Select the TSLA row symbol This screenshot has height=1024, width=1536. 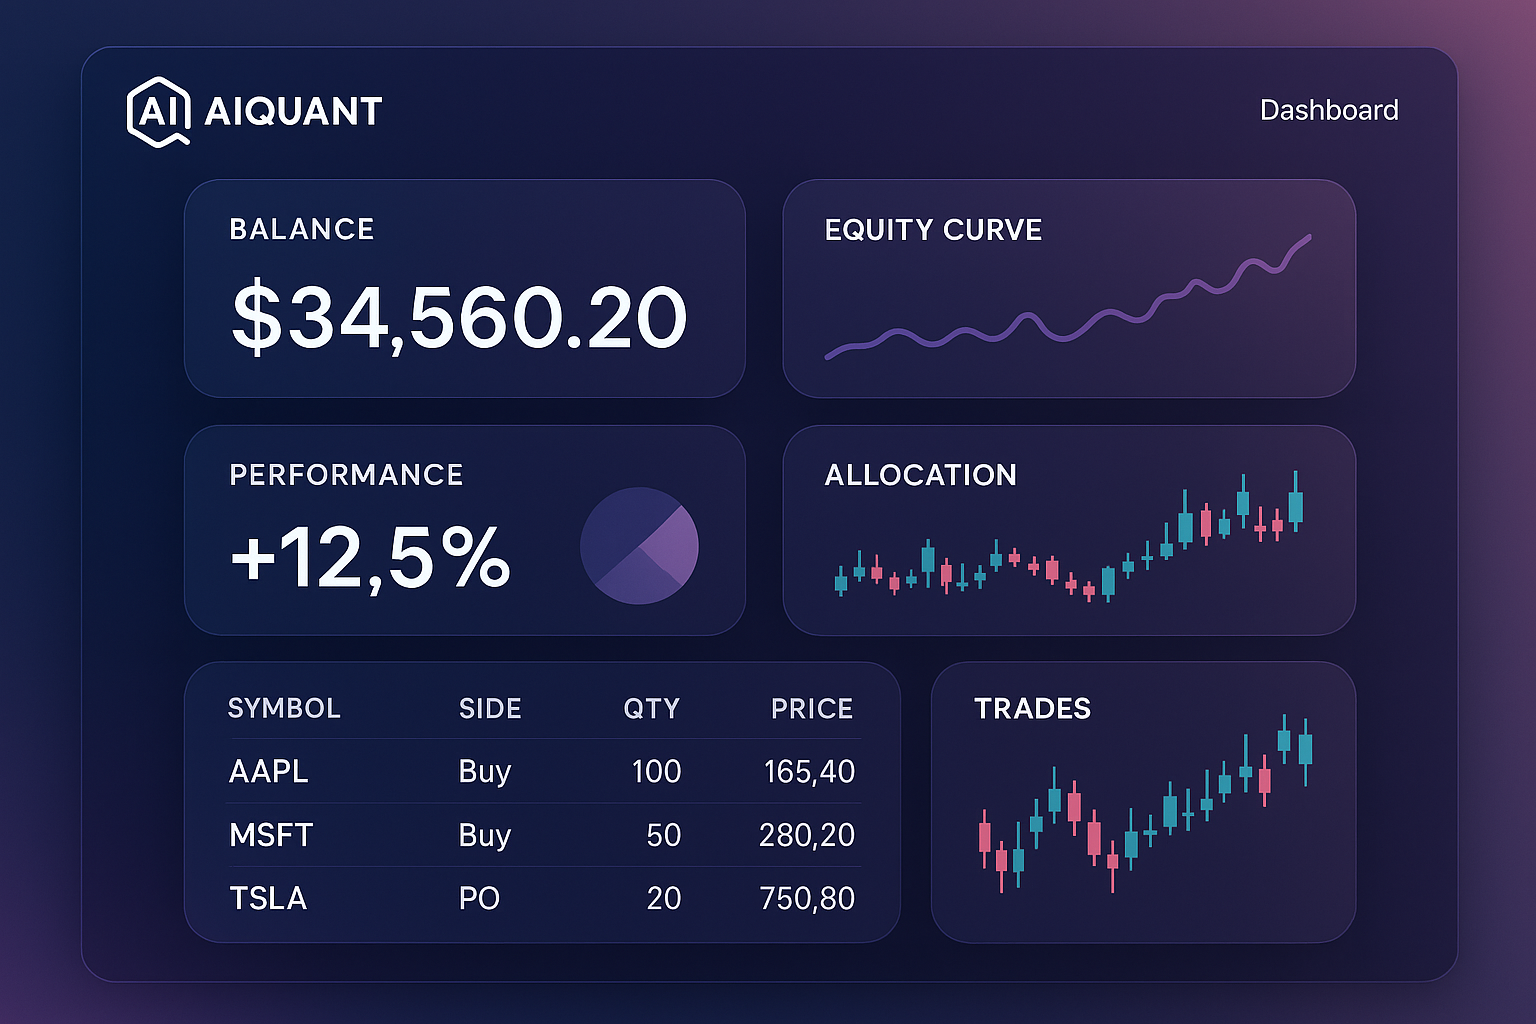pos(268,898)
